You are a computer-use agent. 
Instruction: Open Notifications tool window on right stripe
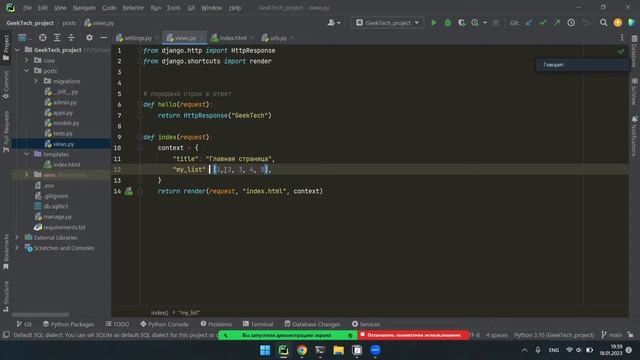(x=634, y=136)
